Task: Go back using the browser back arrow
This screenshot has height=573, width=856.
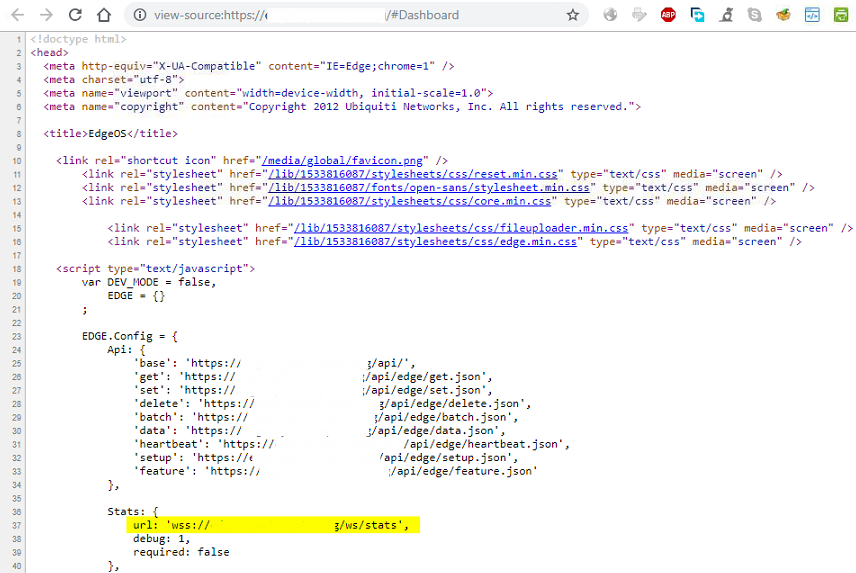Action: click(x=17, y=15)
